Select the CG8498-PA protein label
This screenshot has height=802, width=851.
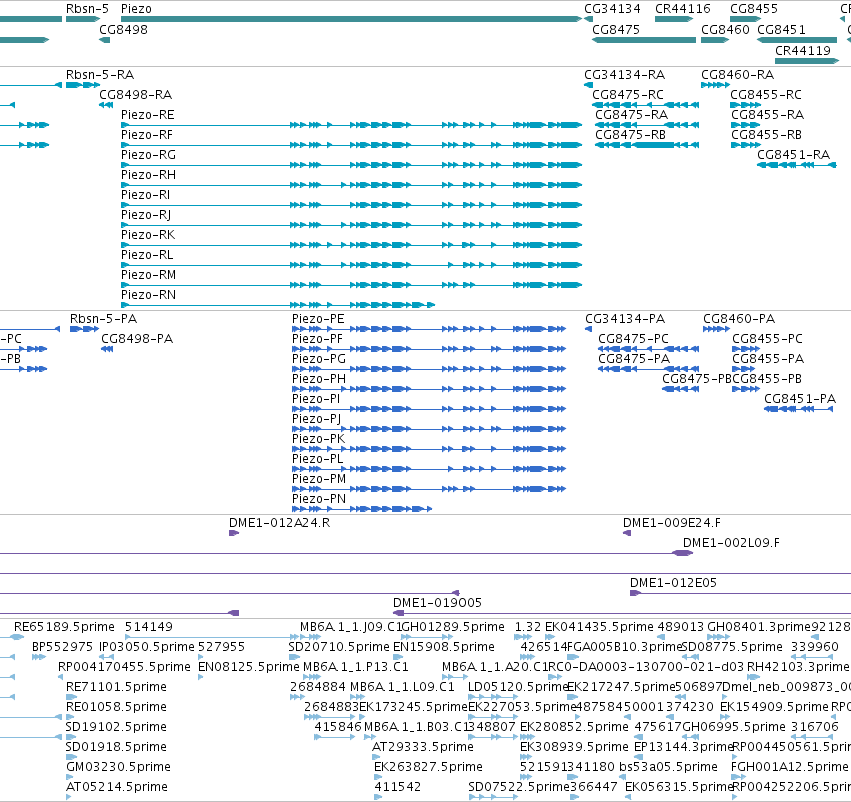(x=137, y=339)
